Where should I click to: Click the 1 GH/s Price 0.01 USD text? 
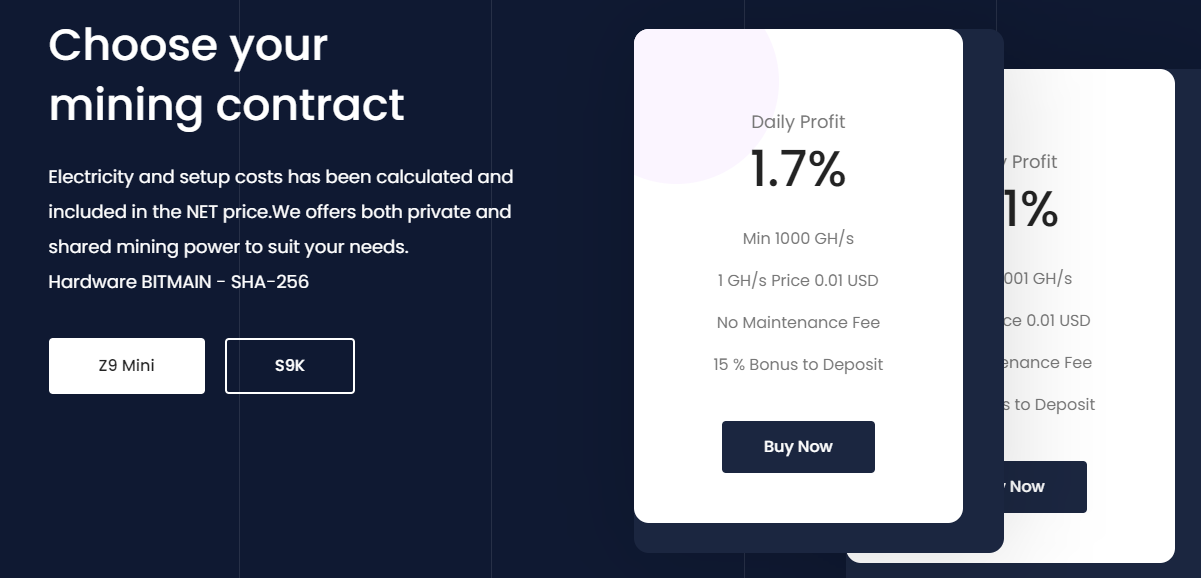798,281
